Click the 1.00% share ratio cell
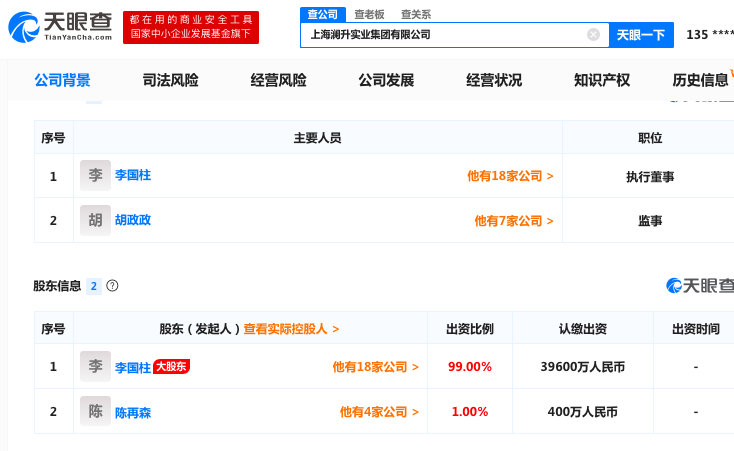This screenshot has width=734, height=451. click(x=470, y=412)
